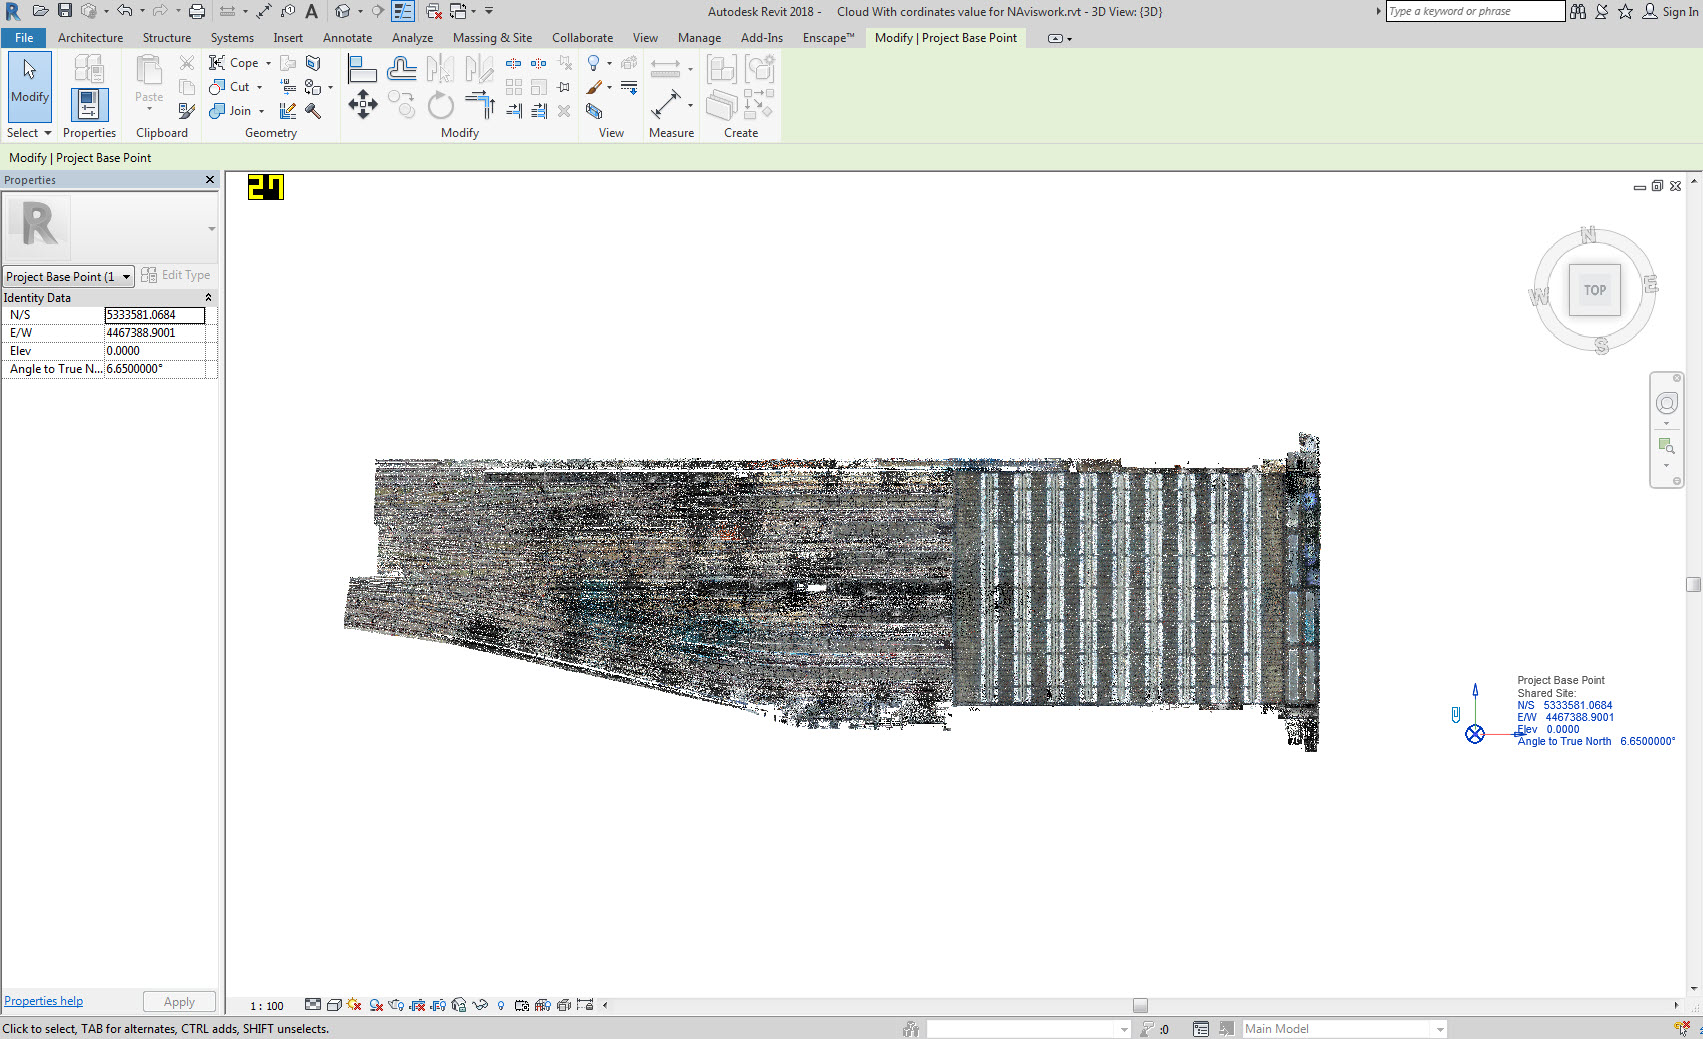Click the N/S coordinate input field

tap(155, 314)
